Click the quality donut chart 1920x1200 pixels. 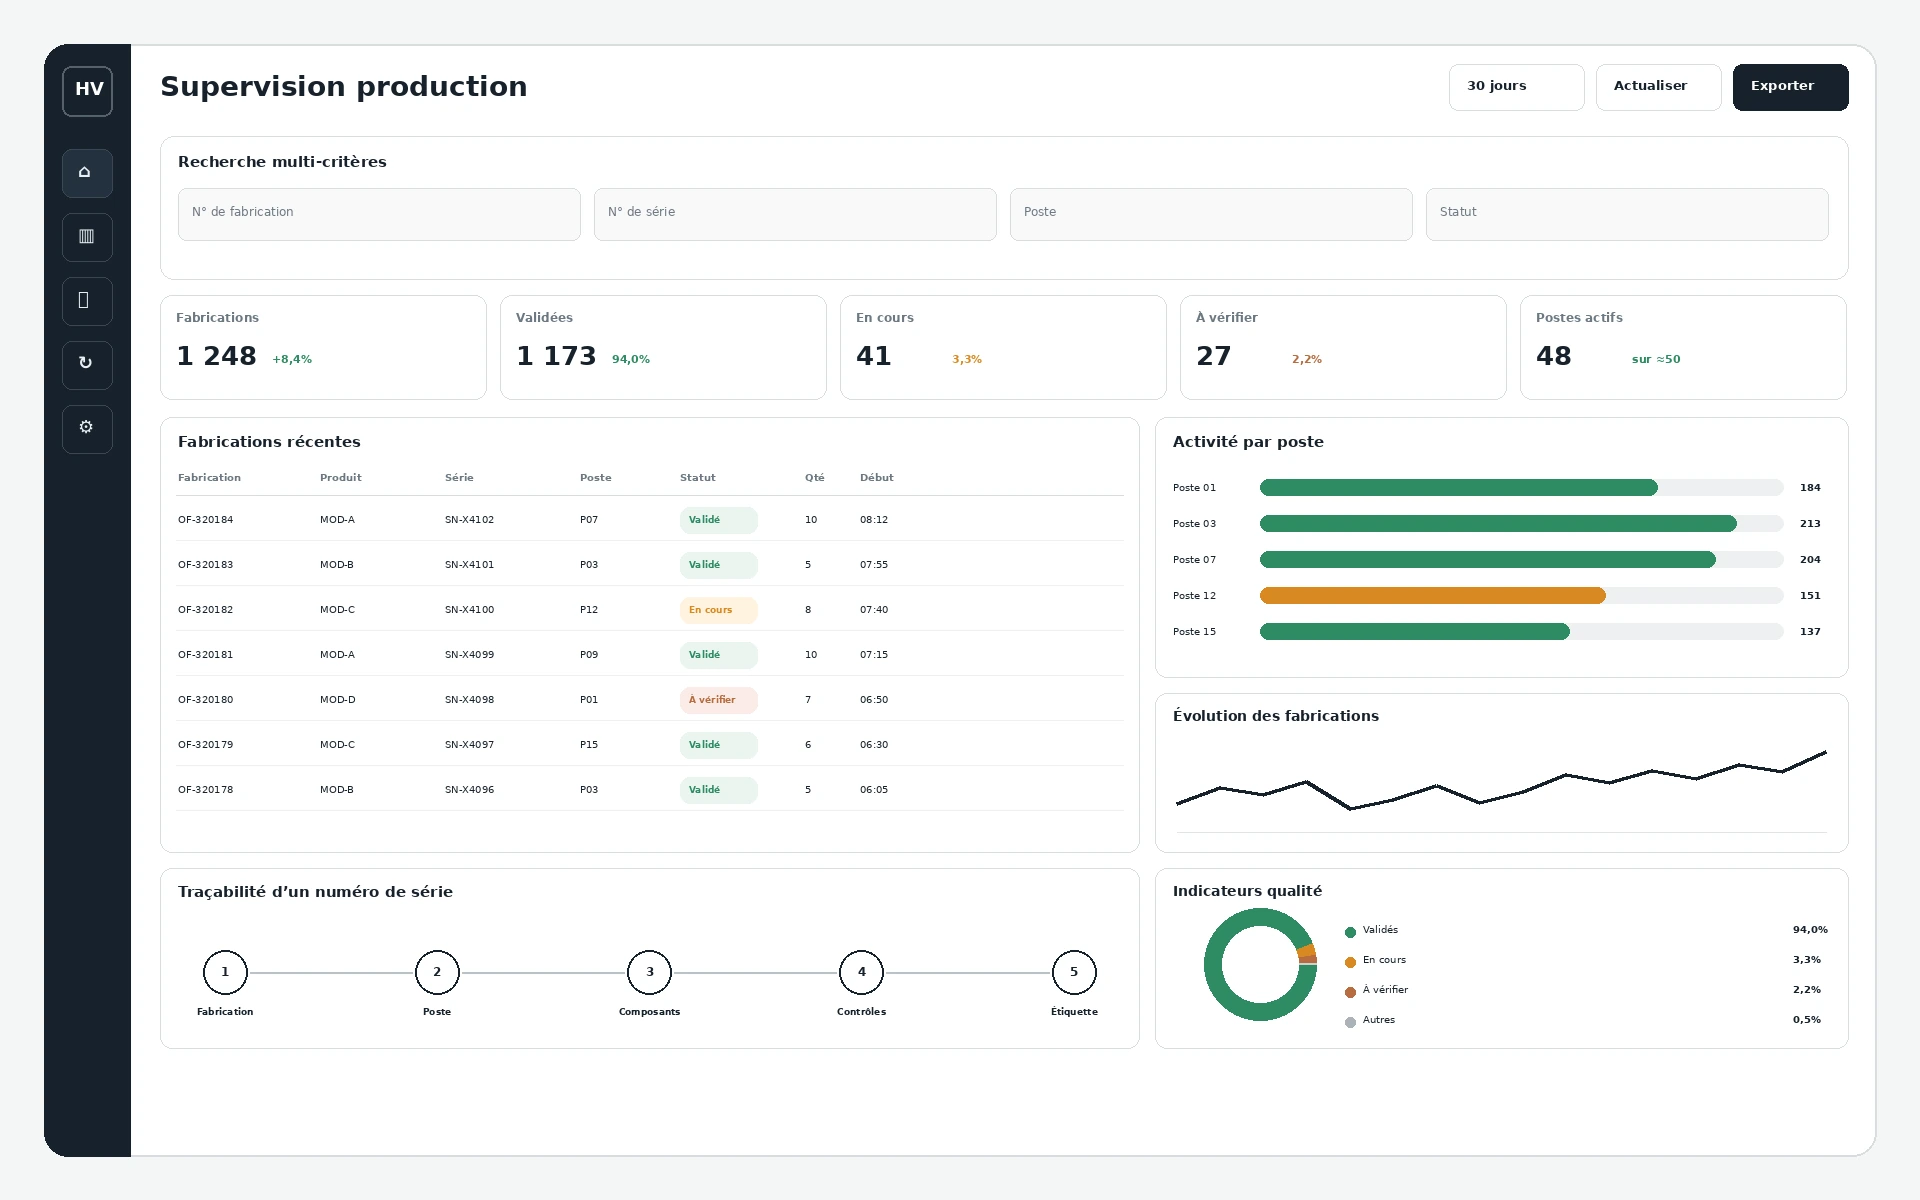pyautogui.click(x=1260, y=964)
